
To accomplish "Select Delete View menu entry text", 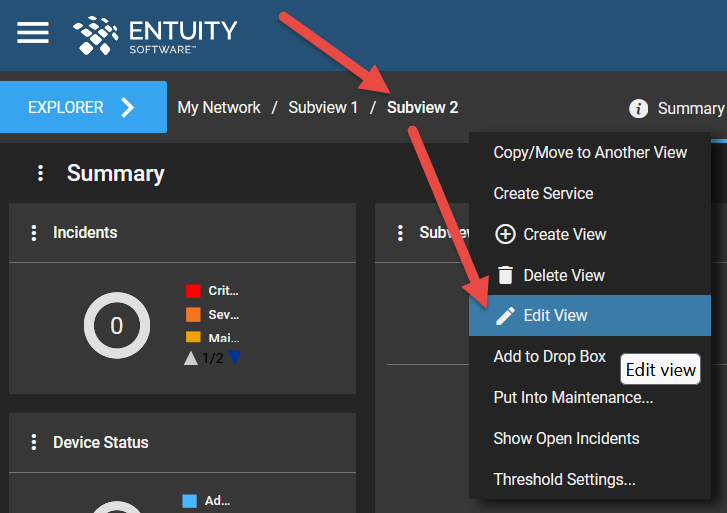I will point(564,276).
